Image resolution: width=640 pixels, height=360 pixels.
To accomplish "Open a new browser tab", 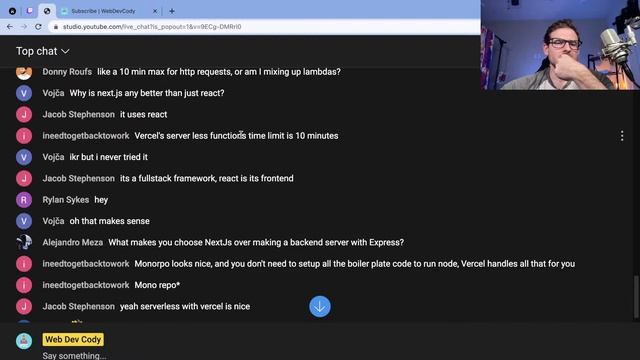I will 172,11.
